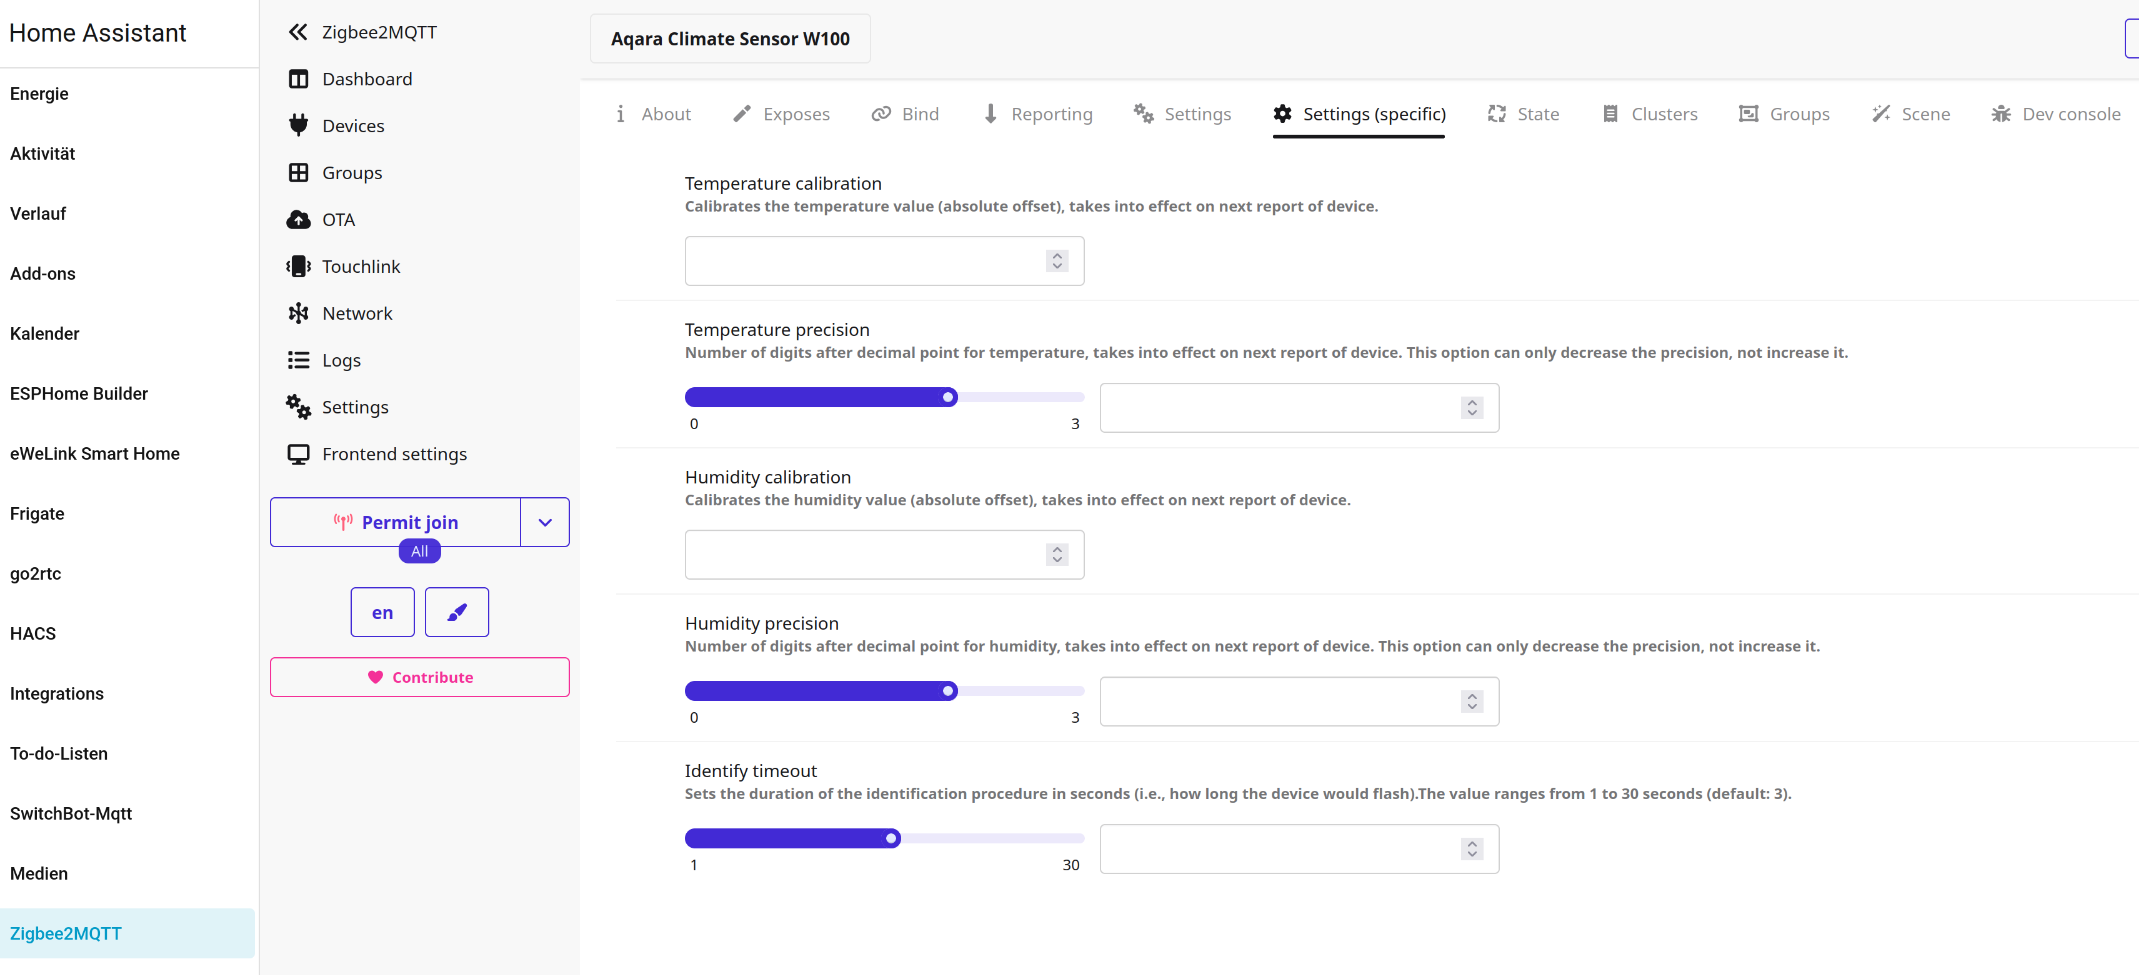The width and height of the screenshot is (2139, 975).
Task: Open Logs via the list icon
Action: click(x=298, y=360)
